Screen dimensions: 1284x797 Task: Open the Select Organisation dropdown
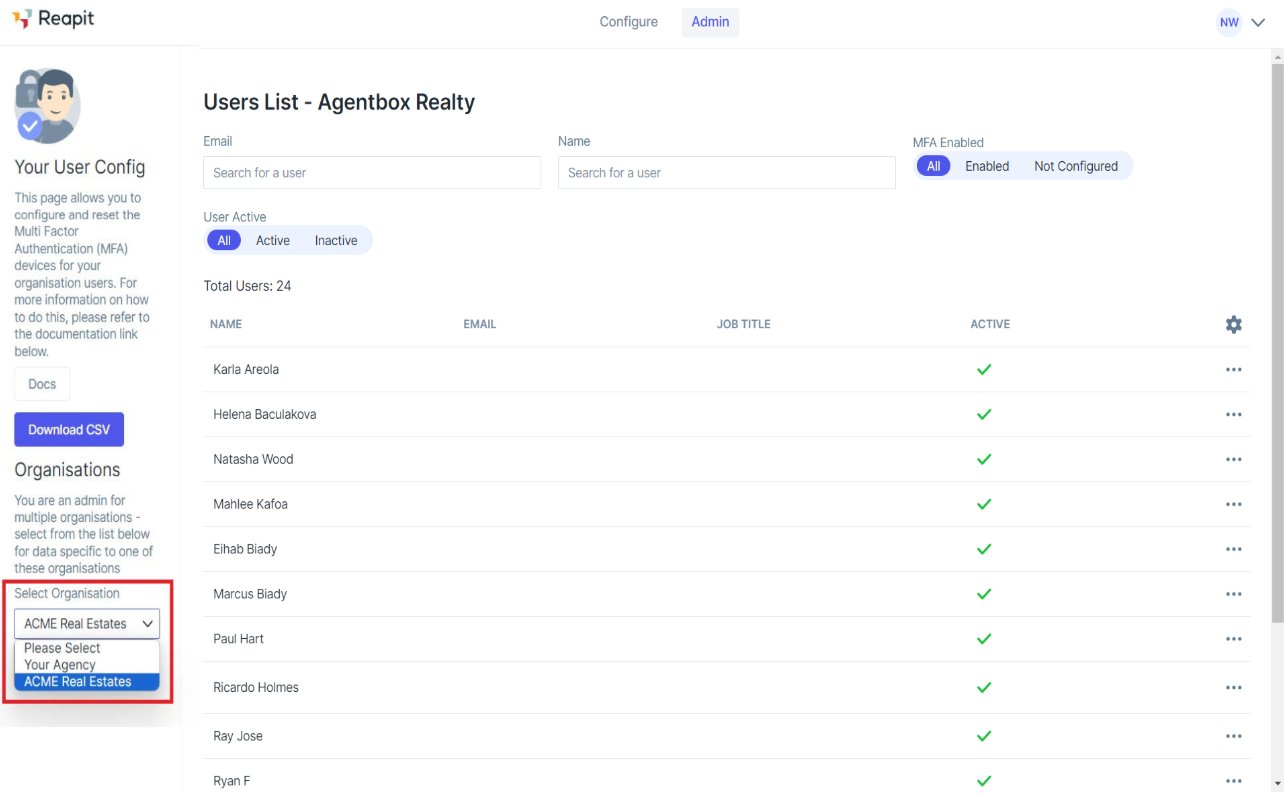pyautogui.click(x=87, y=623)
